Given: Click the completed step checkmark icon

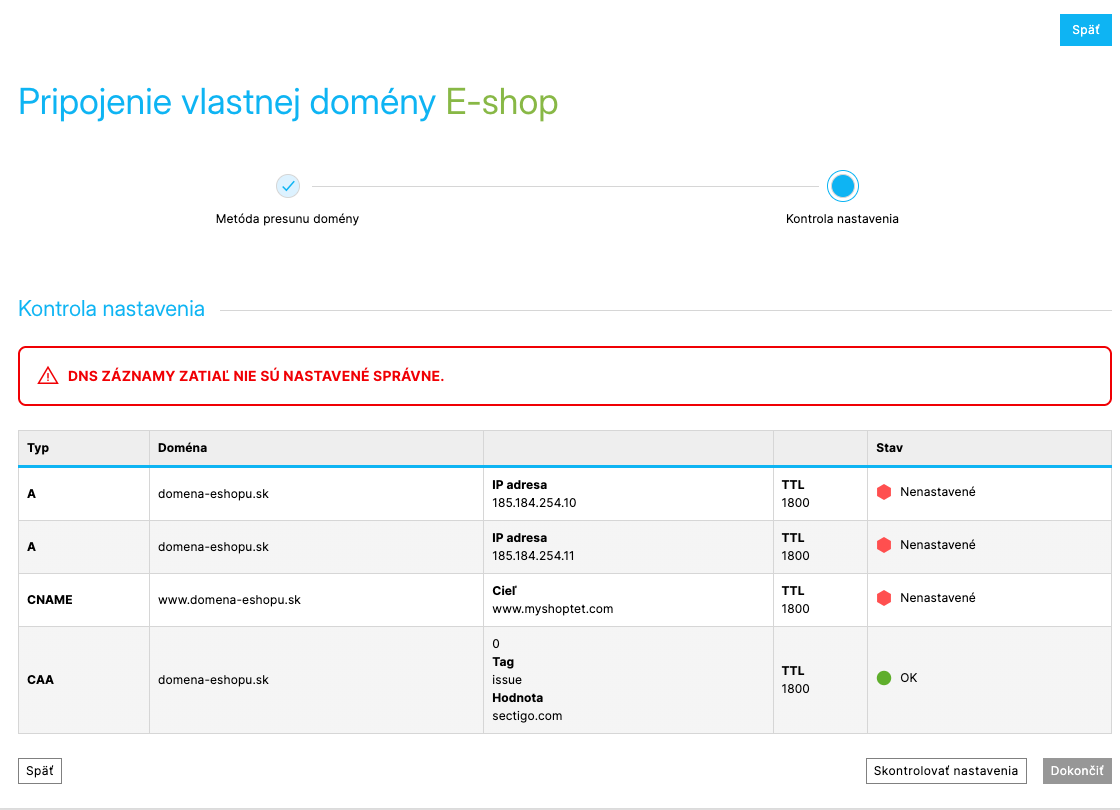Looking at the screenshot, I should pyautogui.click(x=288, y=186).
